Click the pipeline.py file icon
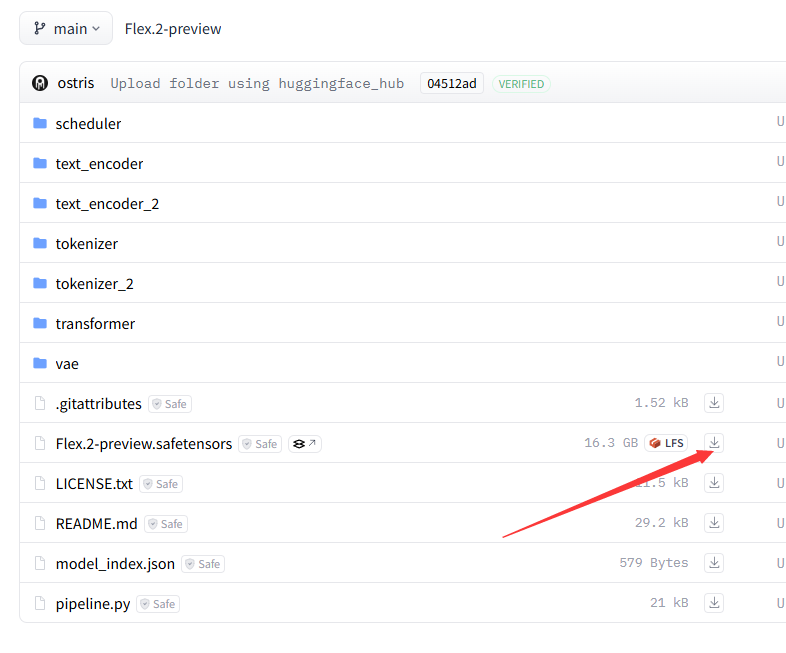Screen dimensions: 786x653 click(x=40, y=603)
